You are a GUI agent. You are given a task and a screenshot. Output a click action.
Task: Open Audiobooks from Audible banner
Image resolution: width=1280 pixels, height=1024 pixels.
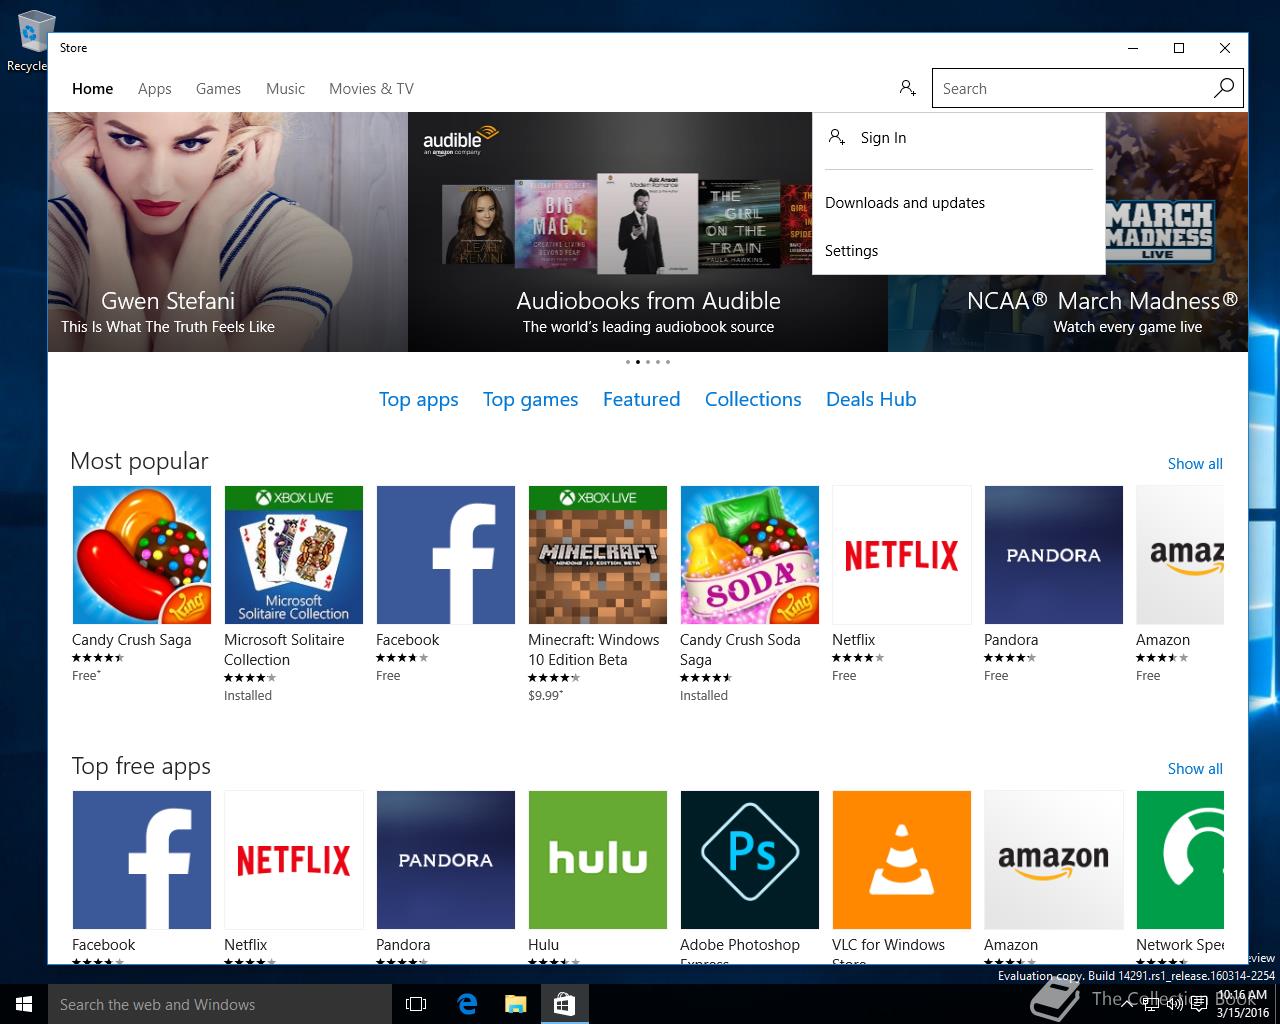coord(648,232)
